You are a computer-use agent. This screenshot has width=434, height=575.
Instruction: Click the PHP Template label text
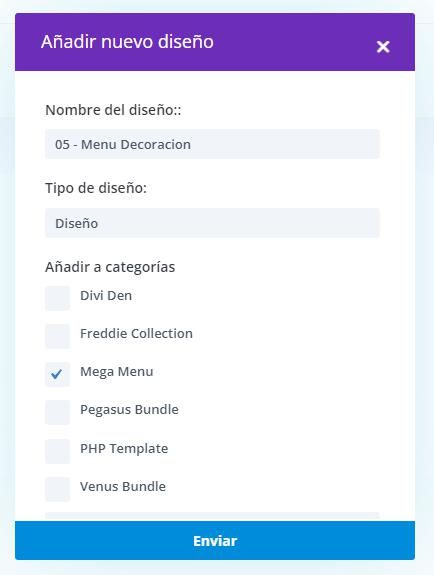click(124, 448)
